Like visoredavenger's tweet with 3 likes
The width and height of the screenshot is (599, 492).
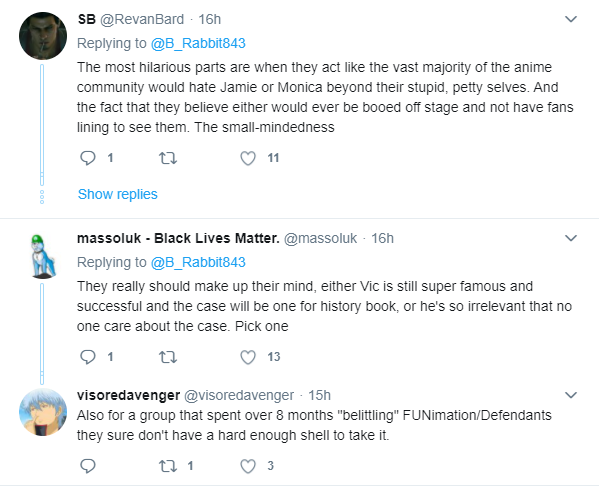pyautogui.click(x=248, y=466)
